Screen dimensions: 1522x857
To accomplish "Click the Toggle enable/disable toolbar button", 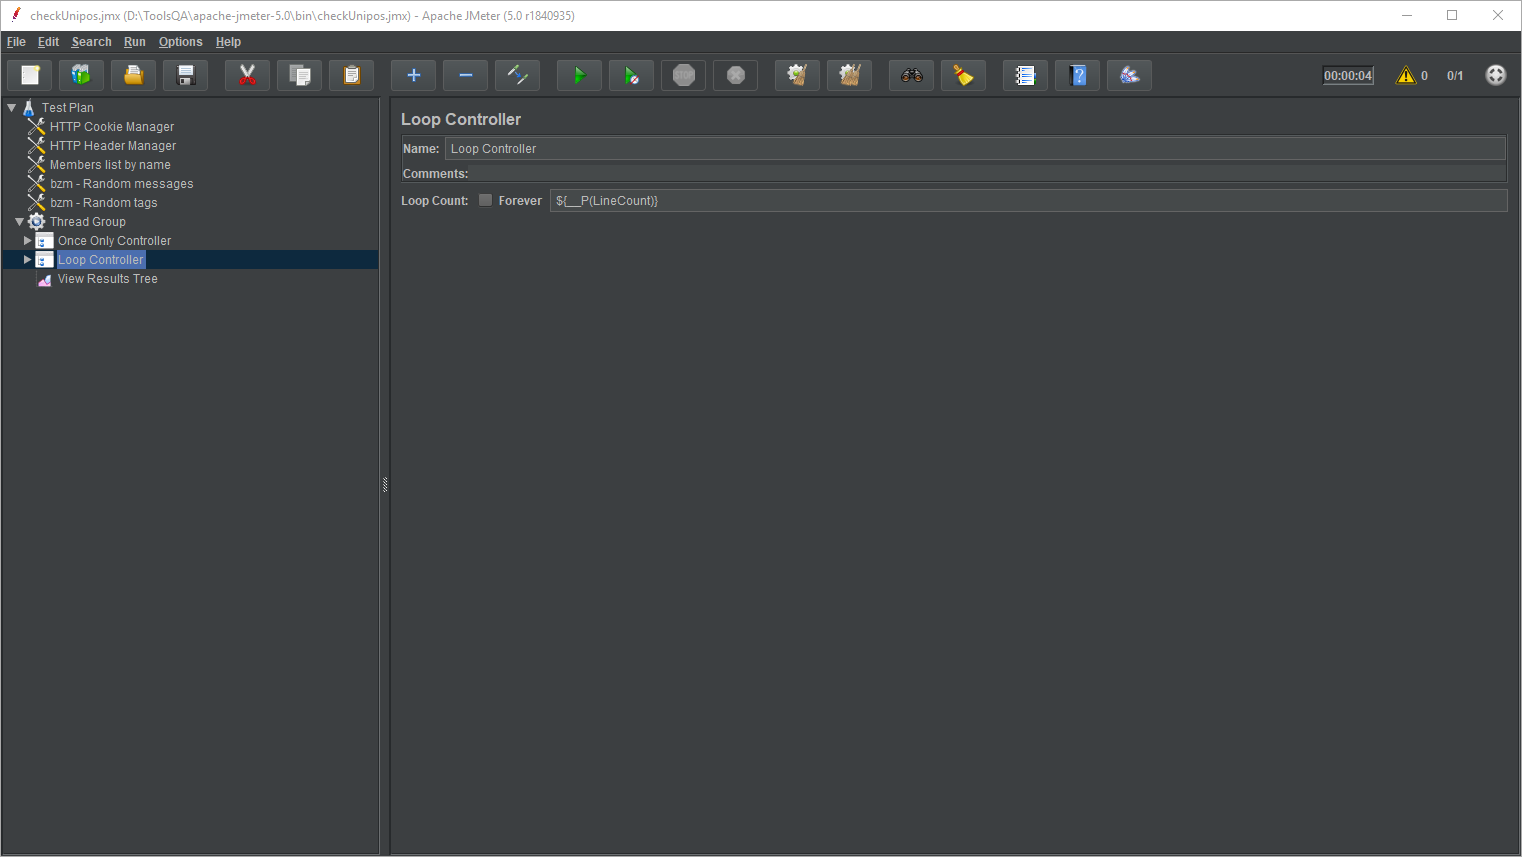I will point(517,76).
